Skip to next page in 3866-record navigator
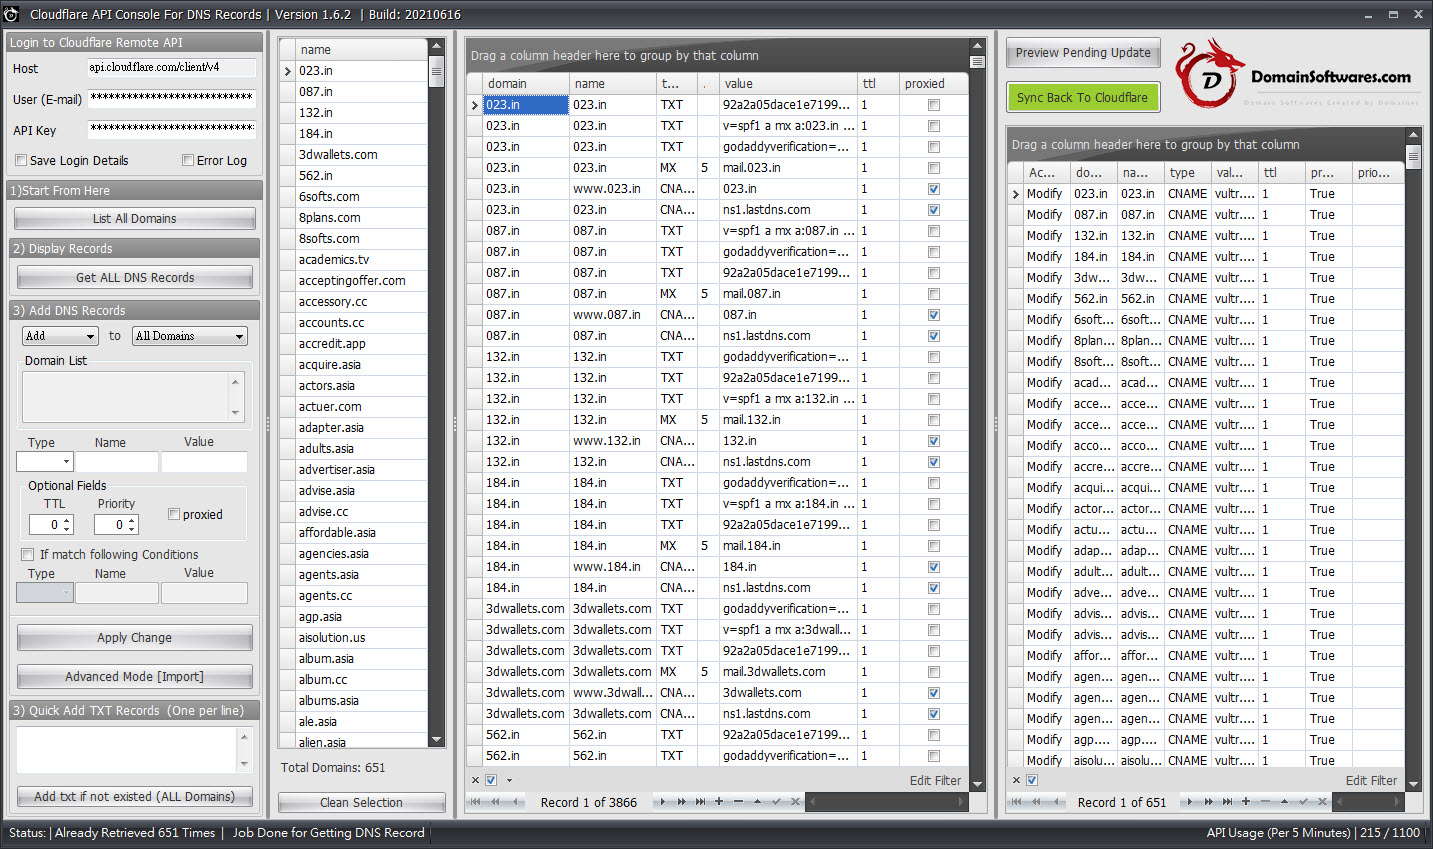The width and height of the screenshot is (1433, 849). [681, 802]
